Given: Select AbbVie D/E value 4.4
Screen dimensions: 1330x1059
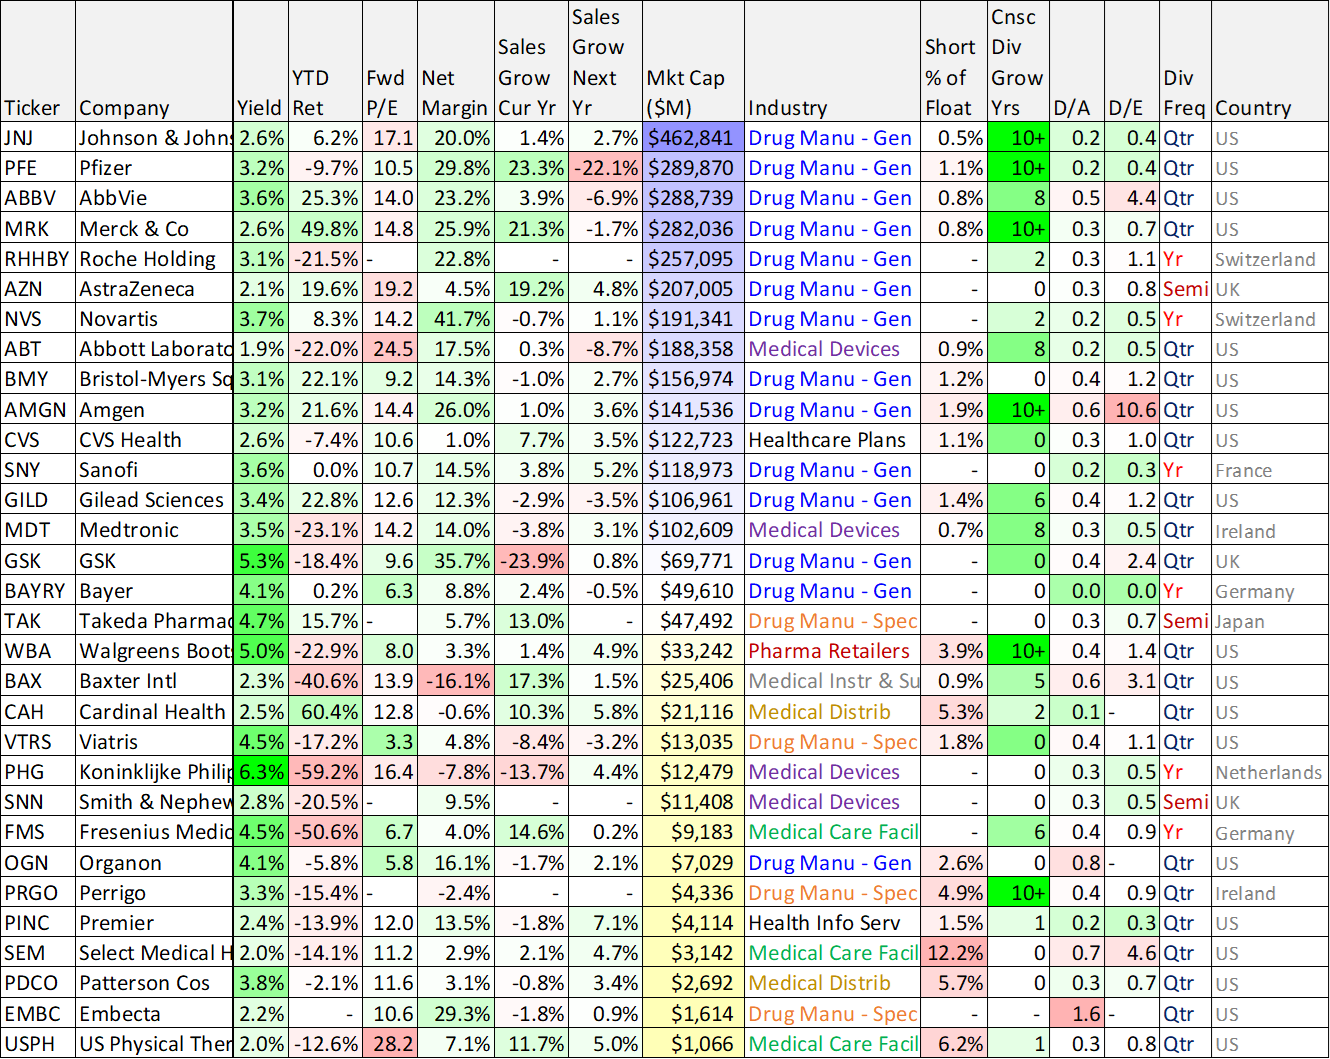Looking at the screenshot, I should coord(1132,198).
